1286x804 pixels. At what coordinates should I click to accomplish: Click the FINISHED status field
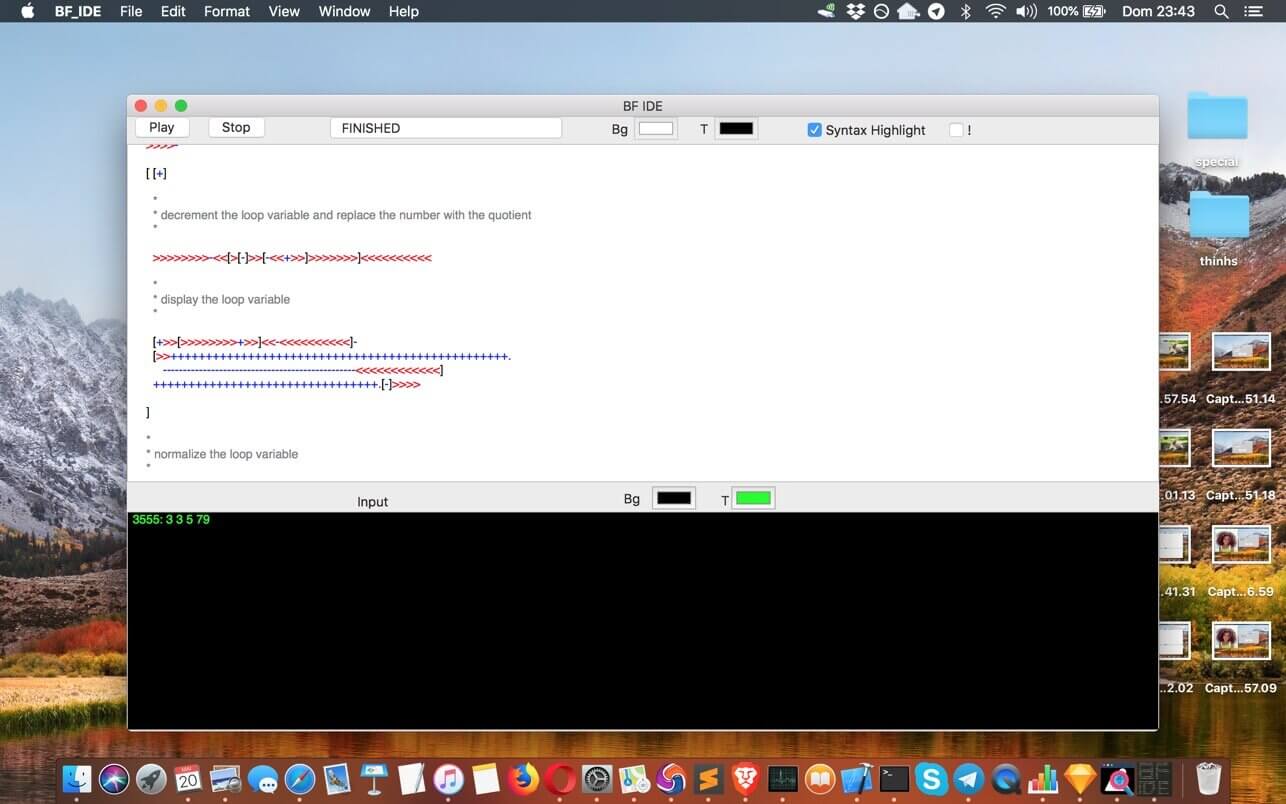point(445,128)
